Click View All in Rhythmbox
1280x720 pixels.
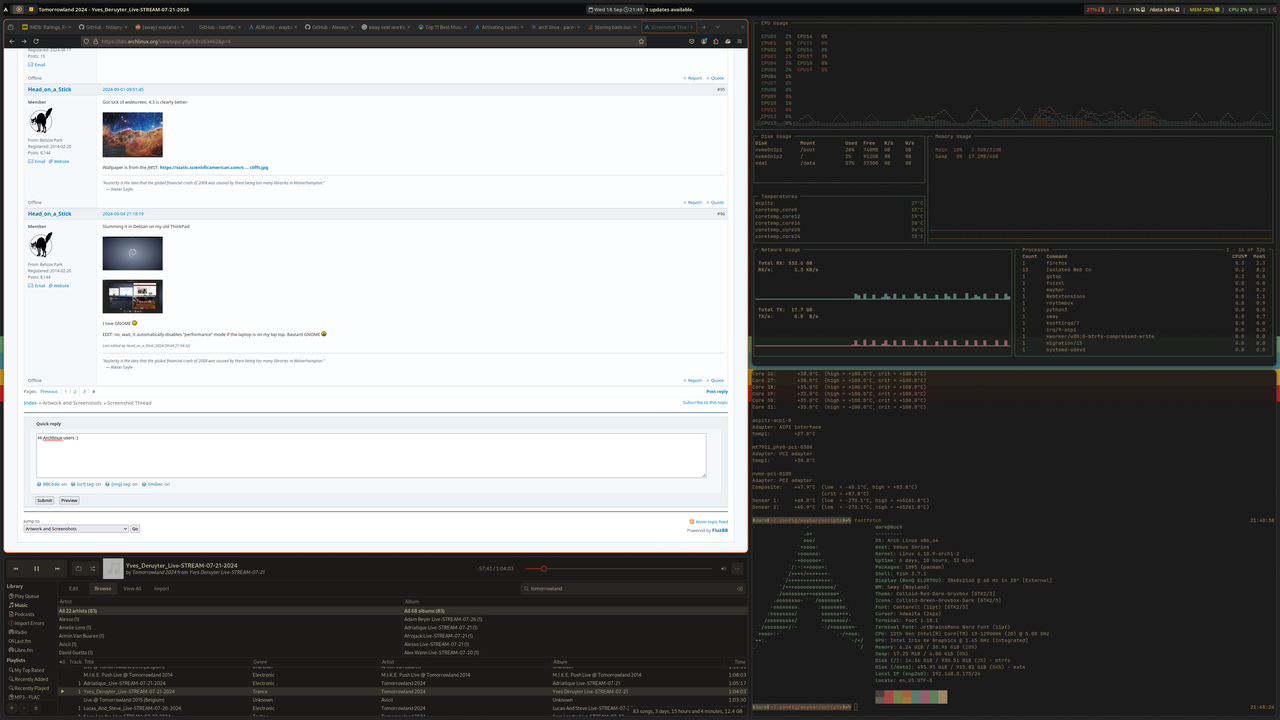132,589
